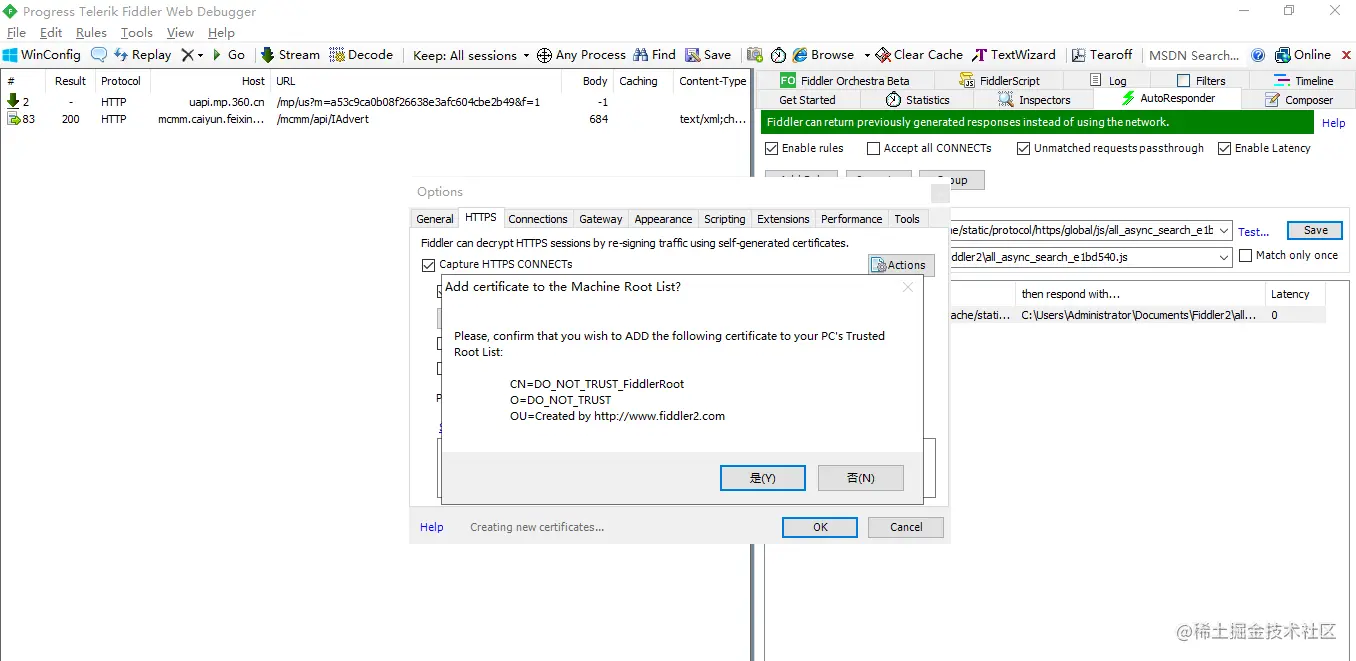Click the Browse Internet Explorer icon

pyautogui.click(x=800, y=55)
